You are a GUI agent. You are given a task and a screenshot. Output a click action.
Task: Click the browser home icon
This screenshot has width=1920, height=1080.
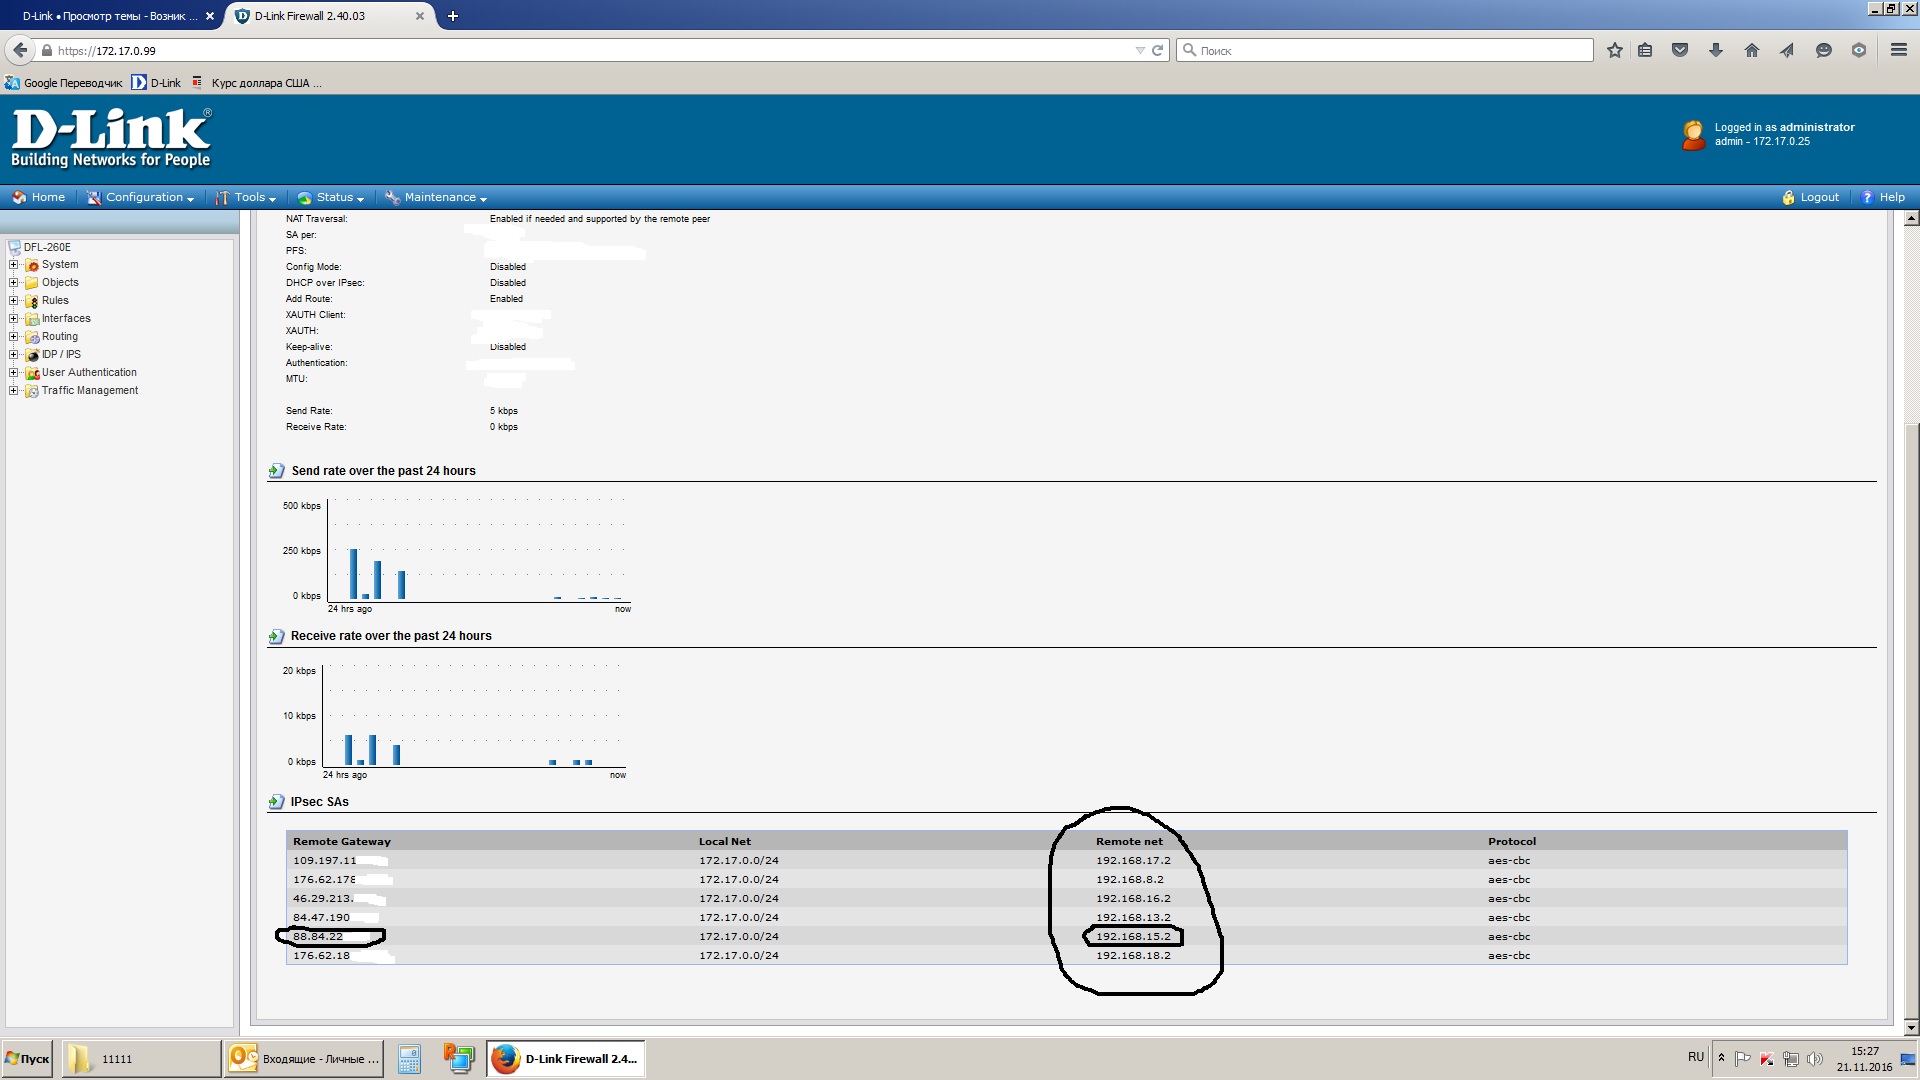(x=1751, y=50)
